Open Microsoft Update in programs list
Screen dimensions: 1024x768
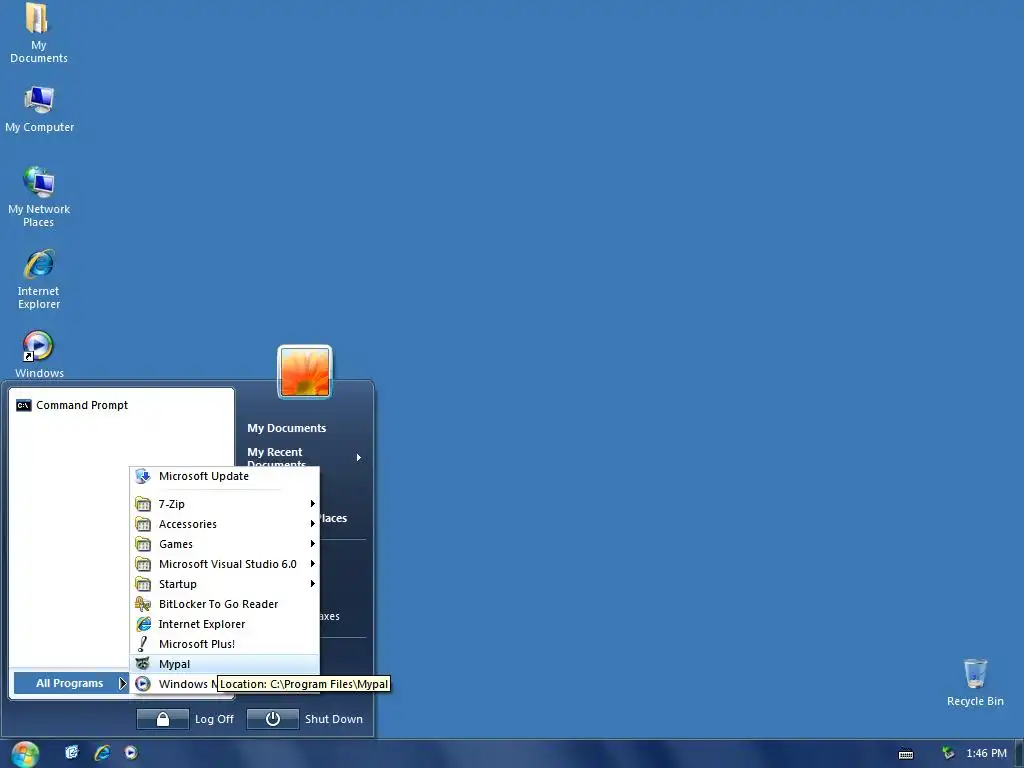point(225,476)
